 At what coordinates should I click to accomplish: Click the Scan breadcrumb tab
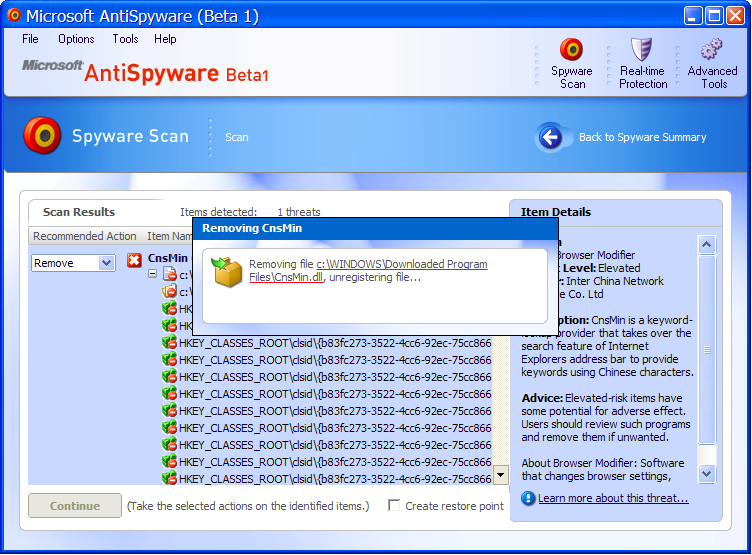pos(236,137)
